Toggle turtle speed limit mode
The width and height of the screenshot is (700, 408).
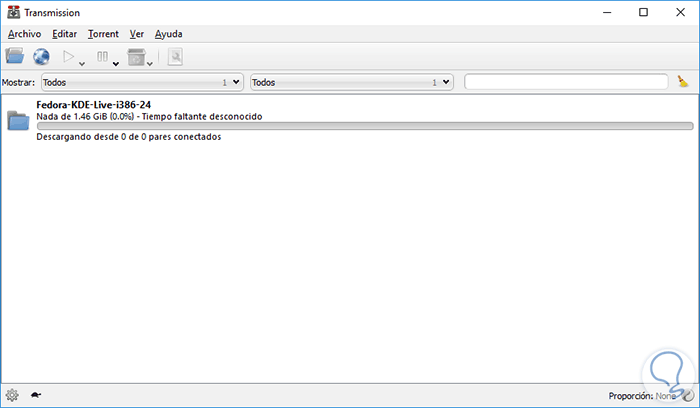[x=36, y=395]
